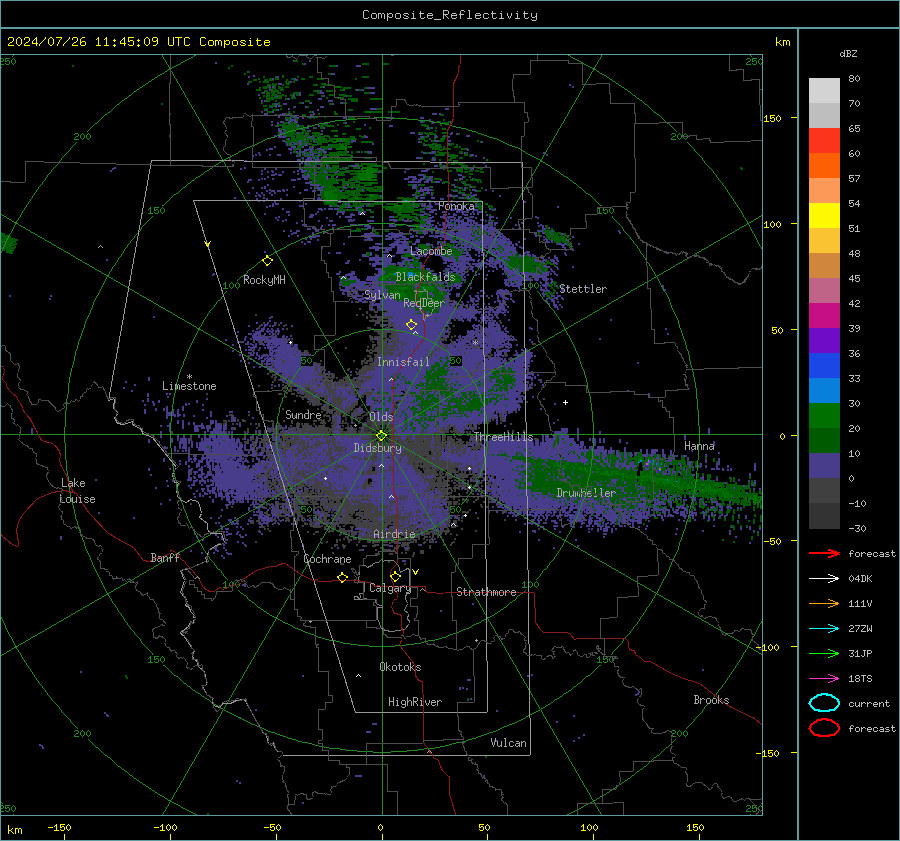This screenshot has width=900, height=841.
Task: Select the ThreeHills city label
Action: tap(503, 437)
